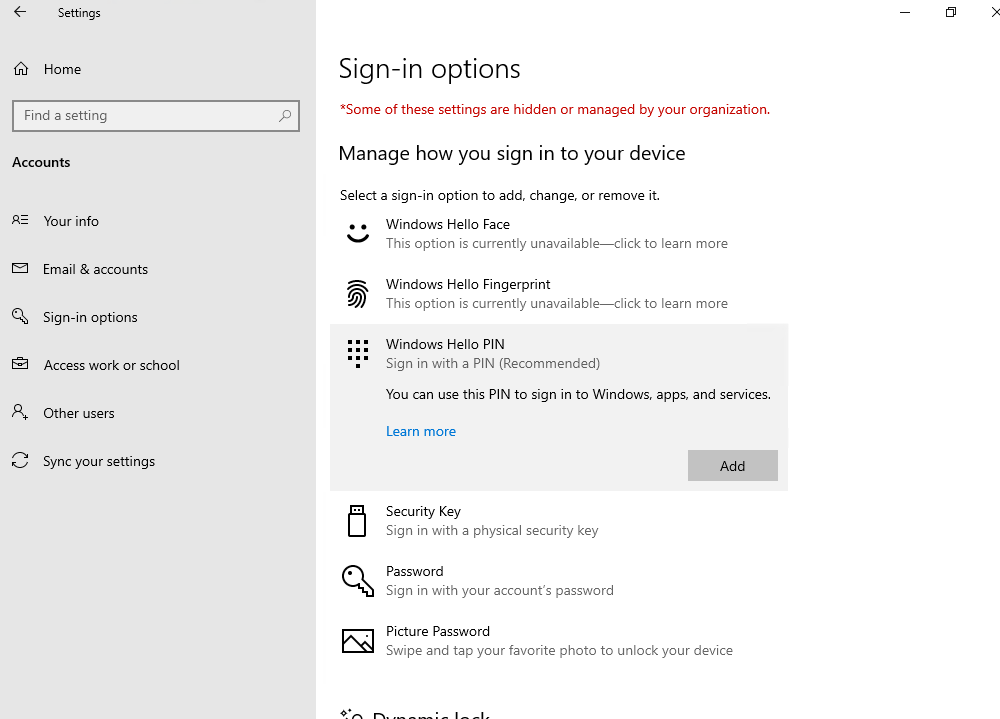1000x719 pixels.
Task: Click the Security Key USB icon
Action: pyautogui.click(x=357, y=521)
